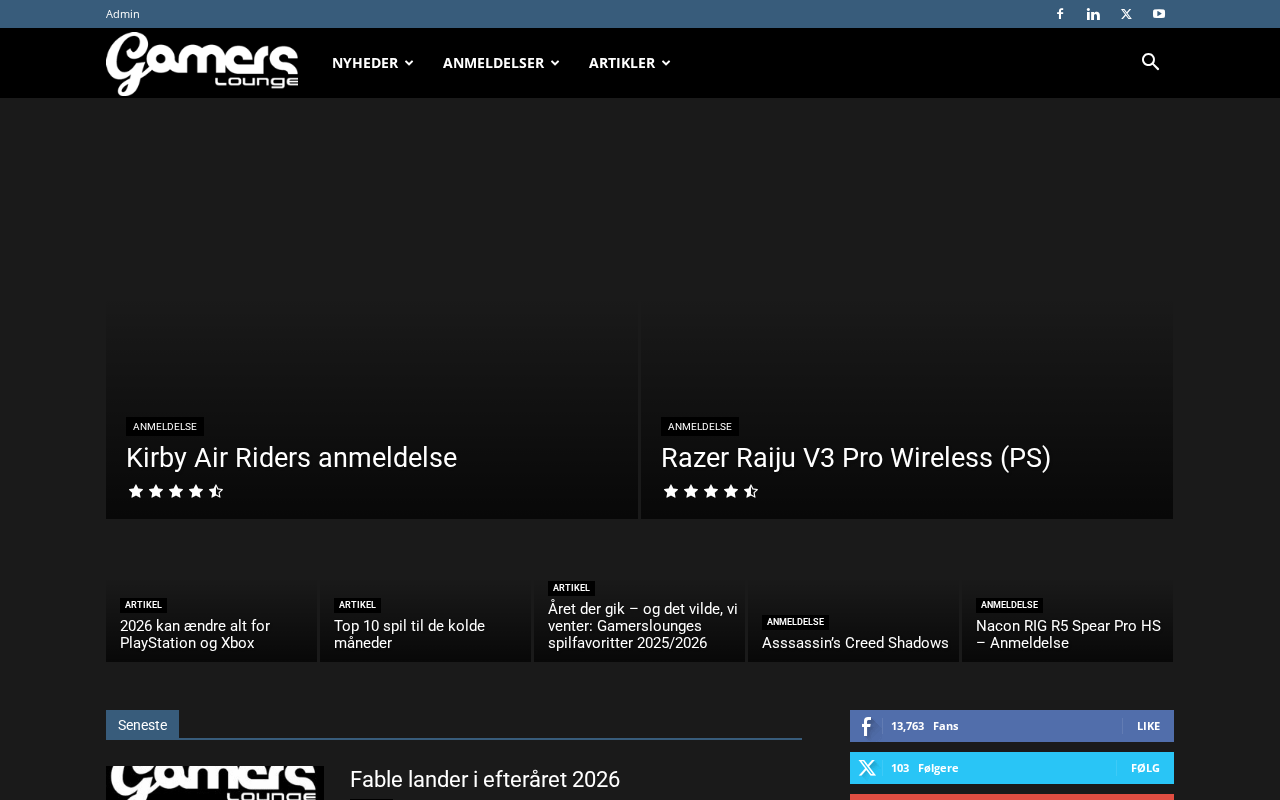This screenshot has width=1280, height=800.
Task: Open '2026 kan ændre alt for PlayStation og Xbox'
Action: coord(195,635)
